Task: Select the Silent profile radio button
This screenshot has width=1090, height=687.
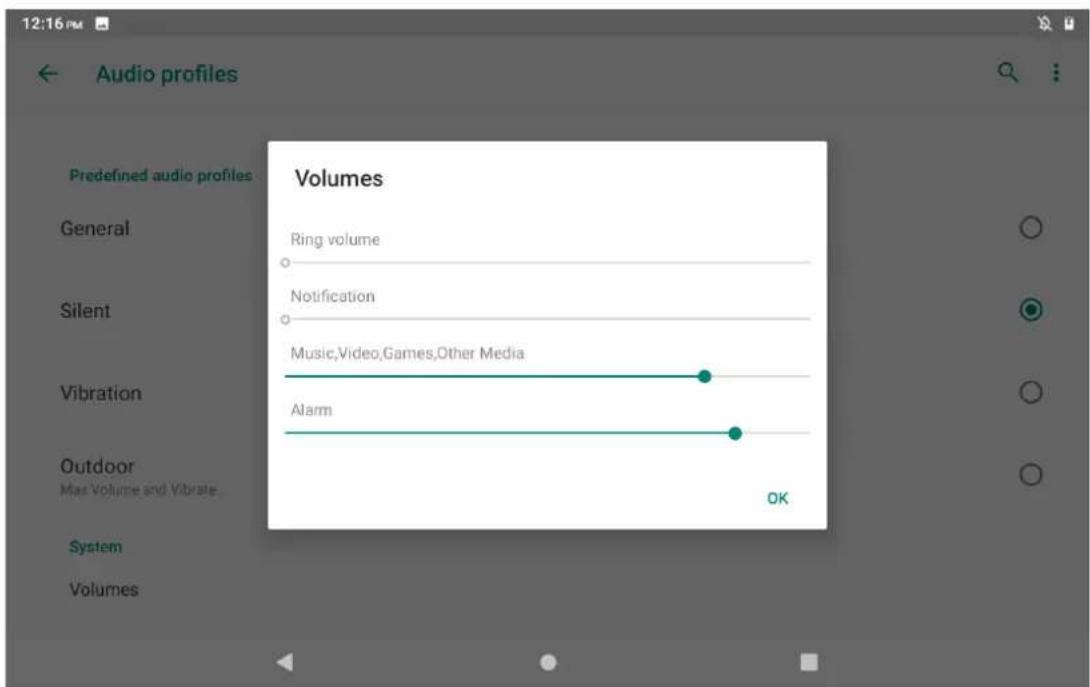Action: 1030,309
